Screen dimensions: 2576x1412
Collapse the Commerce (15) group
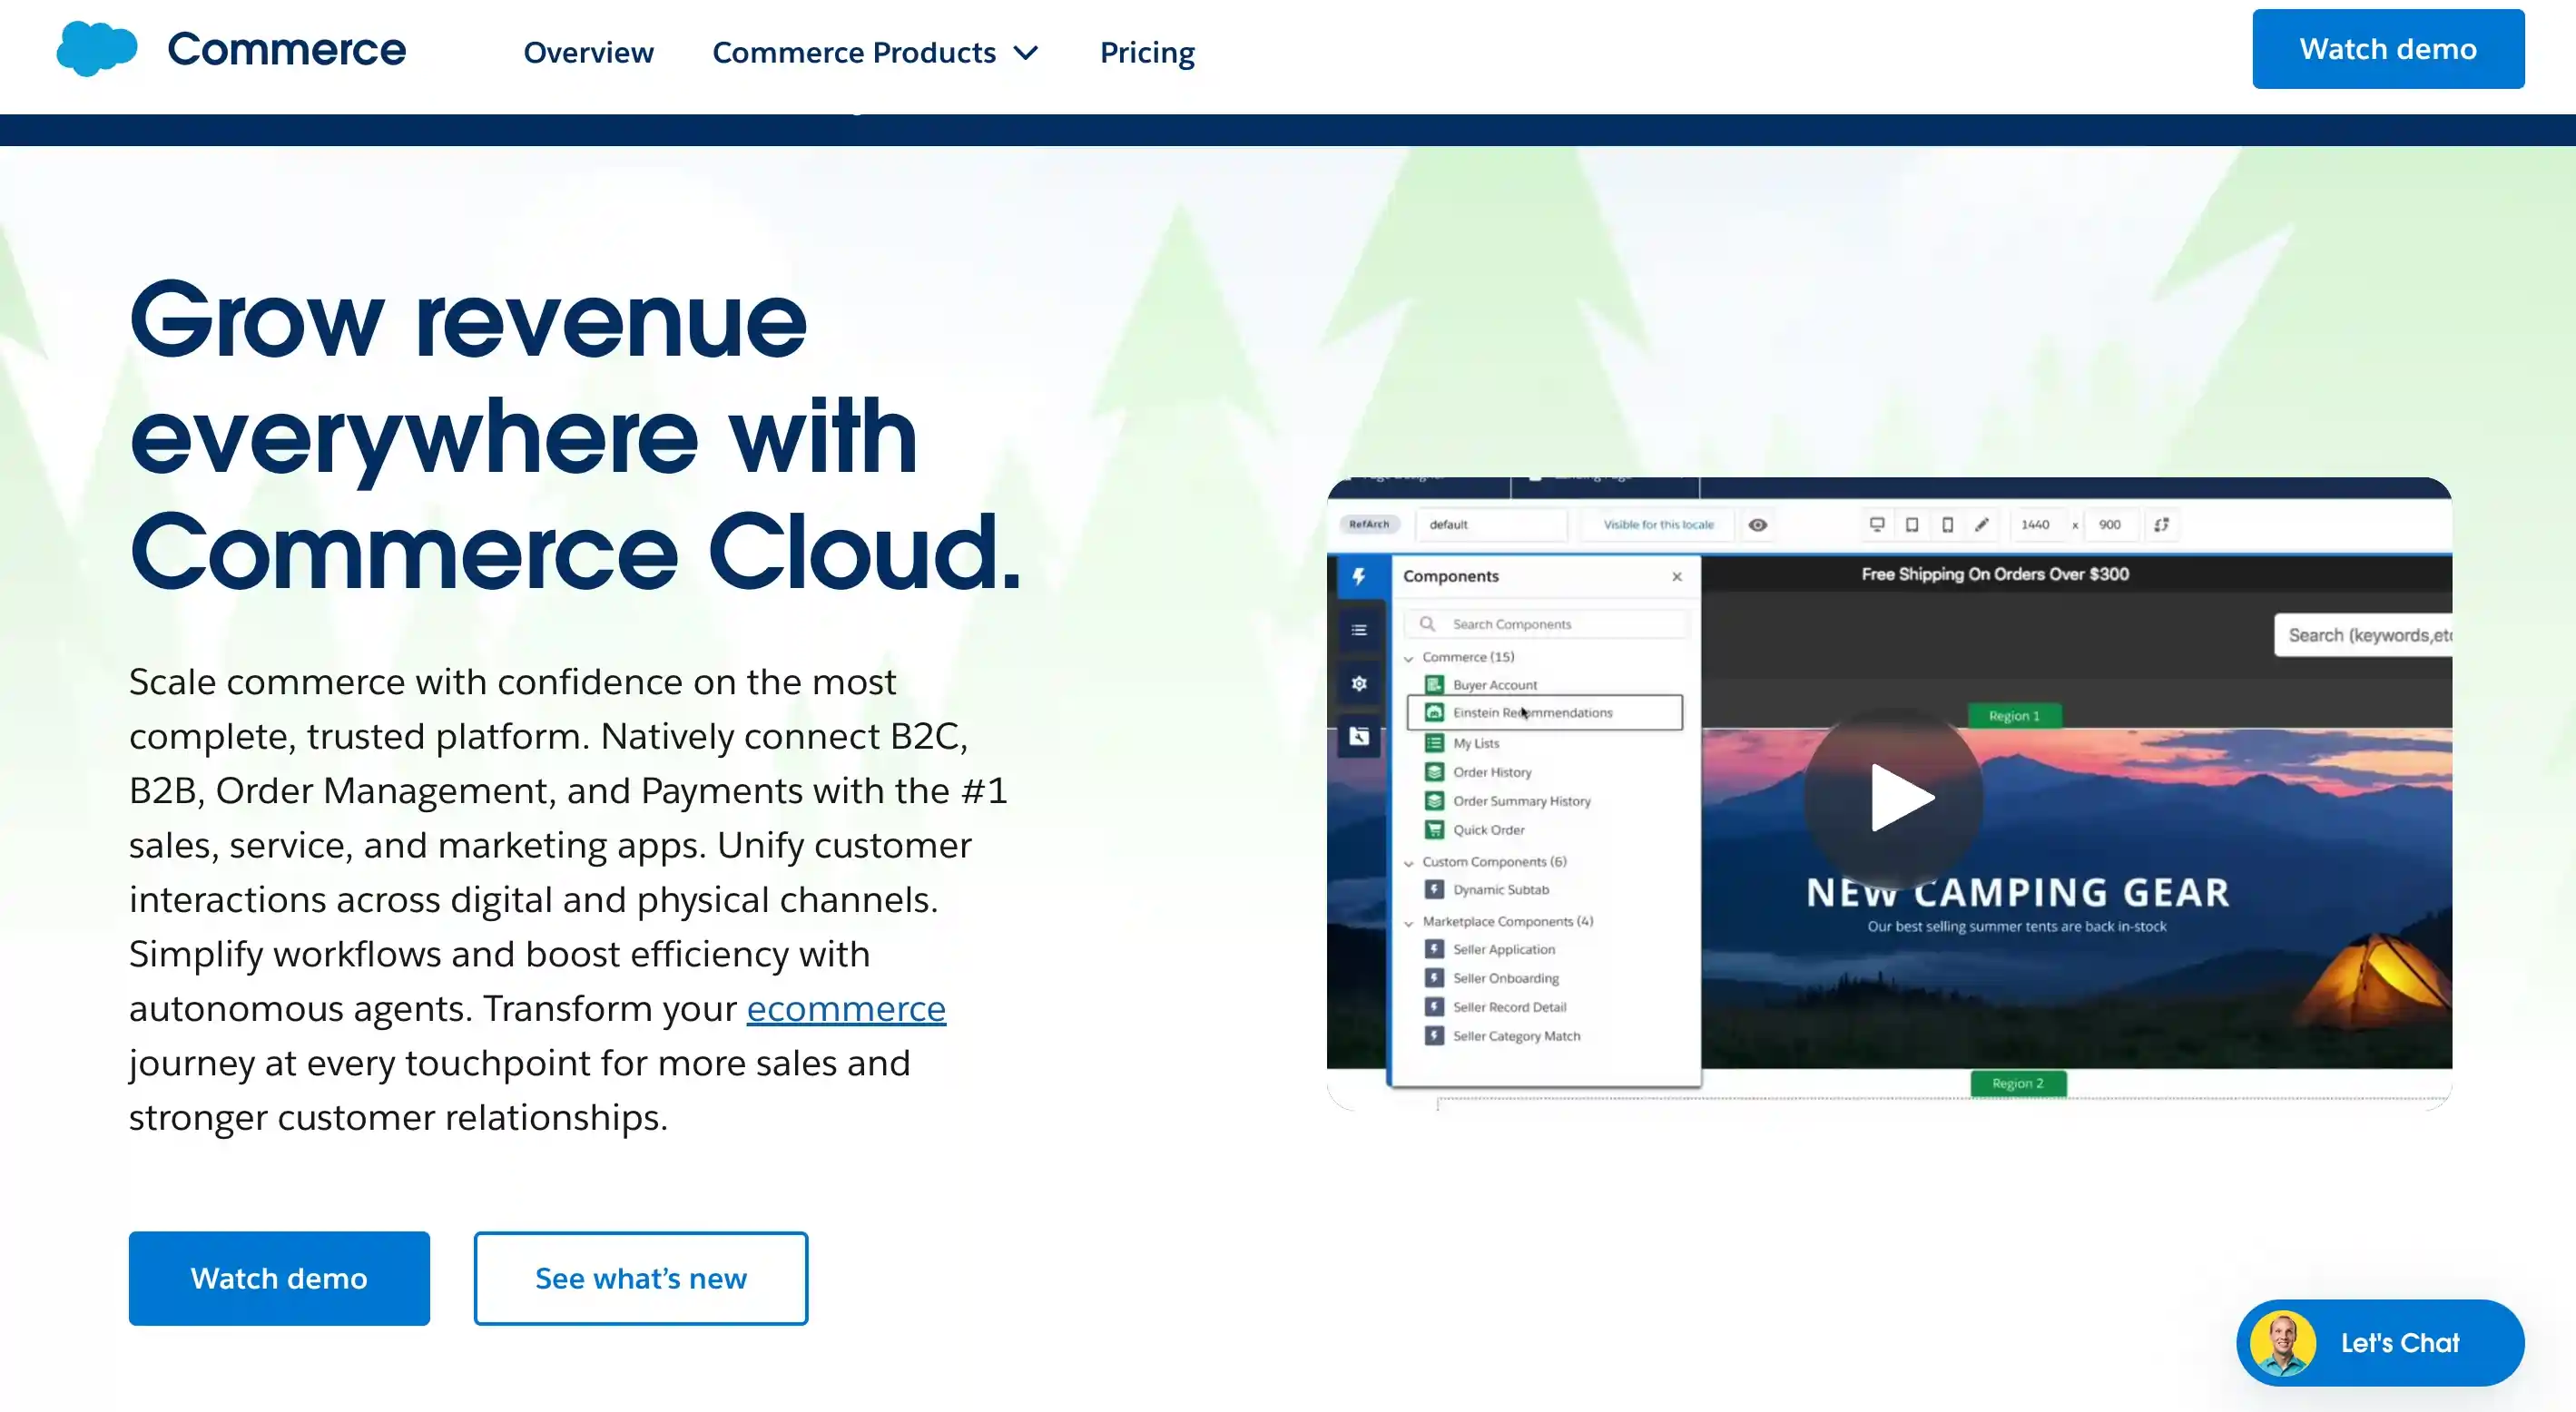point(1409,658)
